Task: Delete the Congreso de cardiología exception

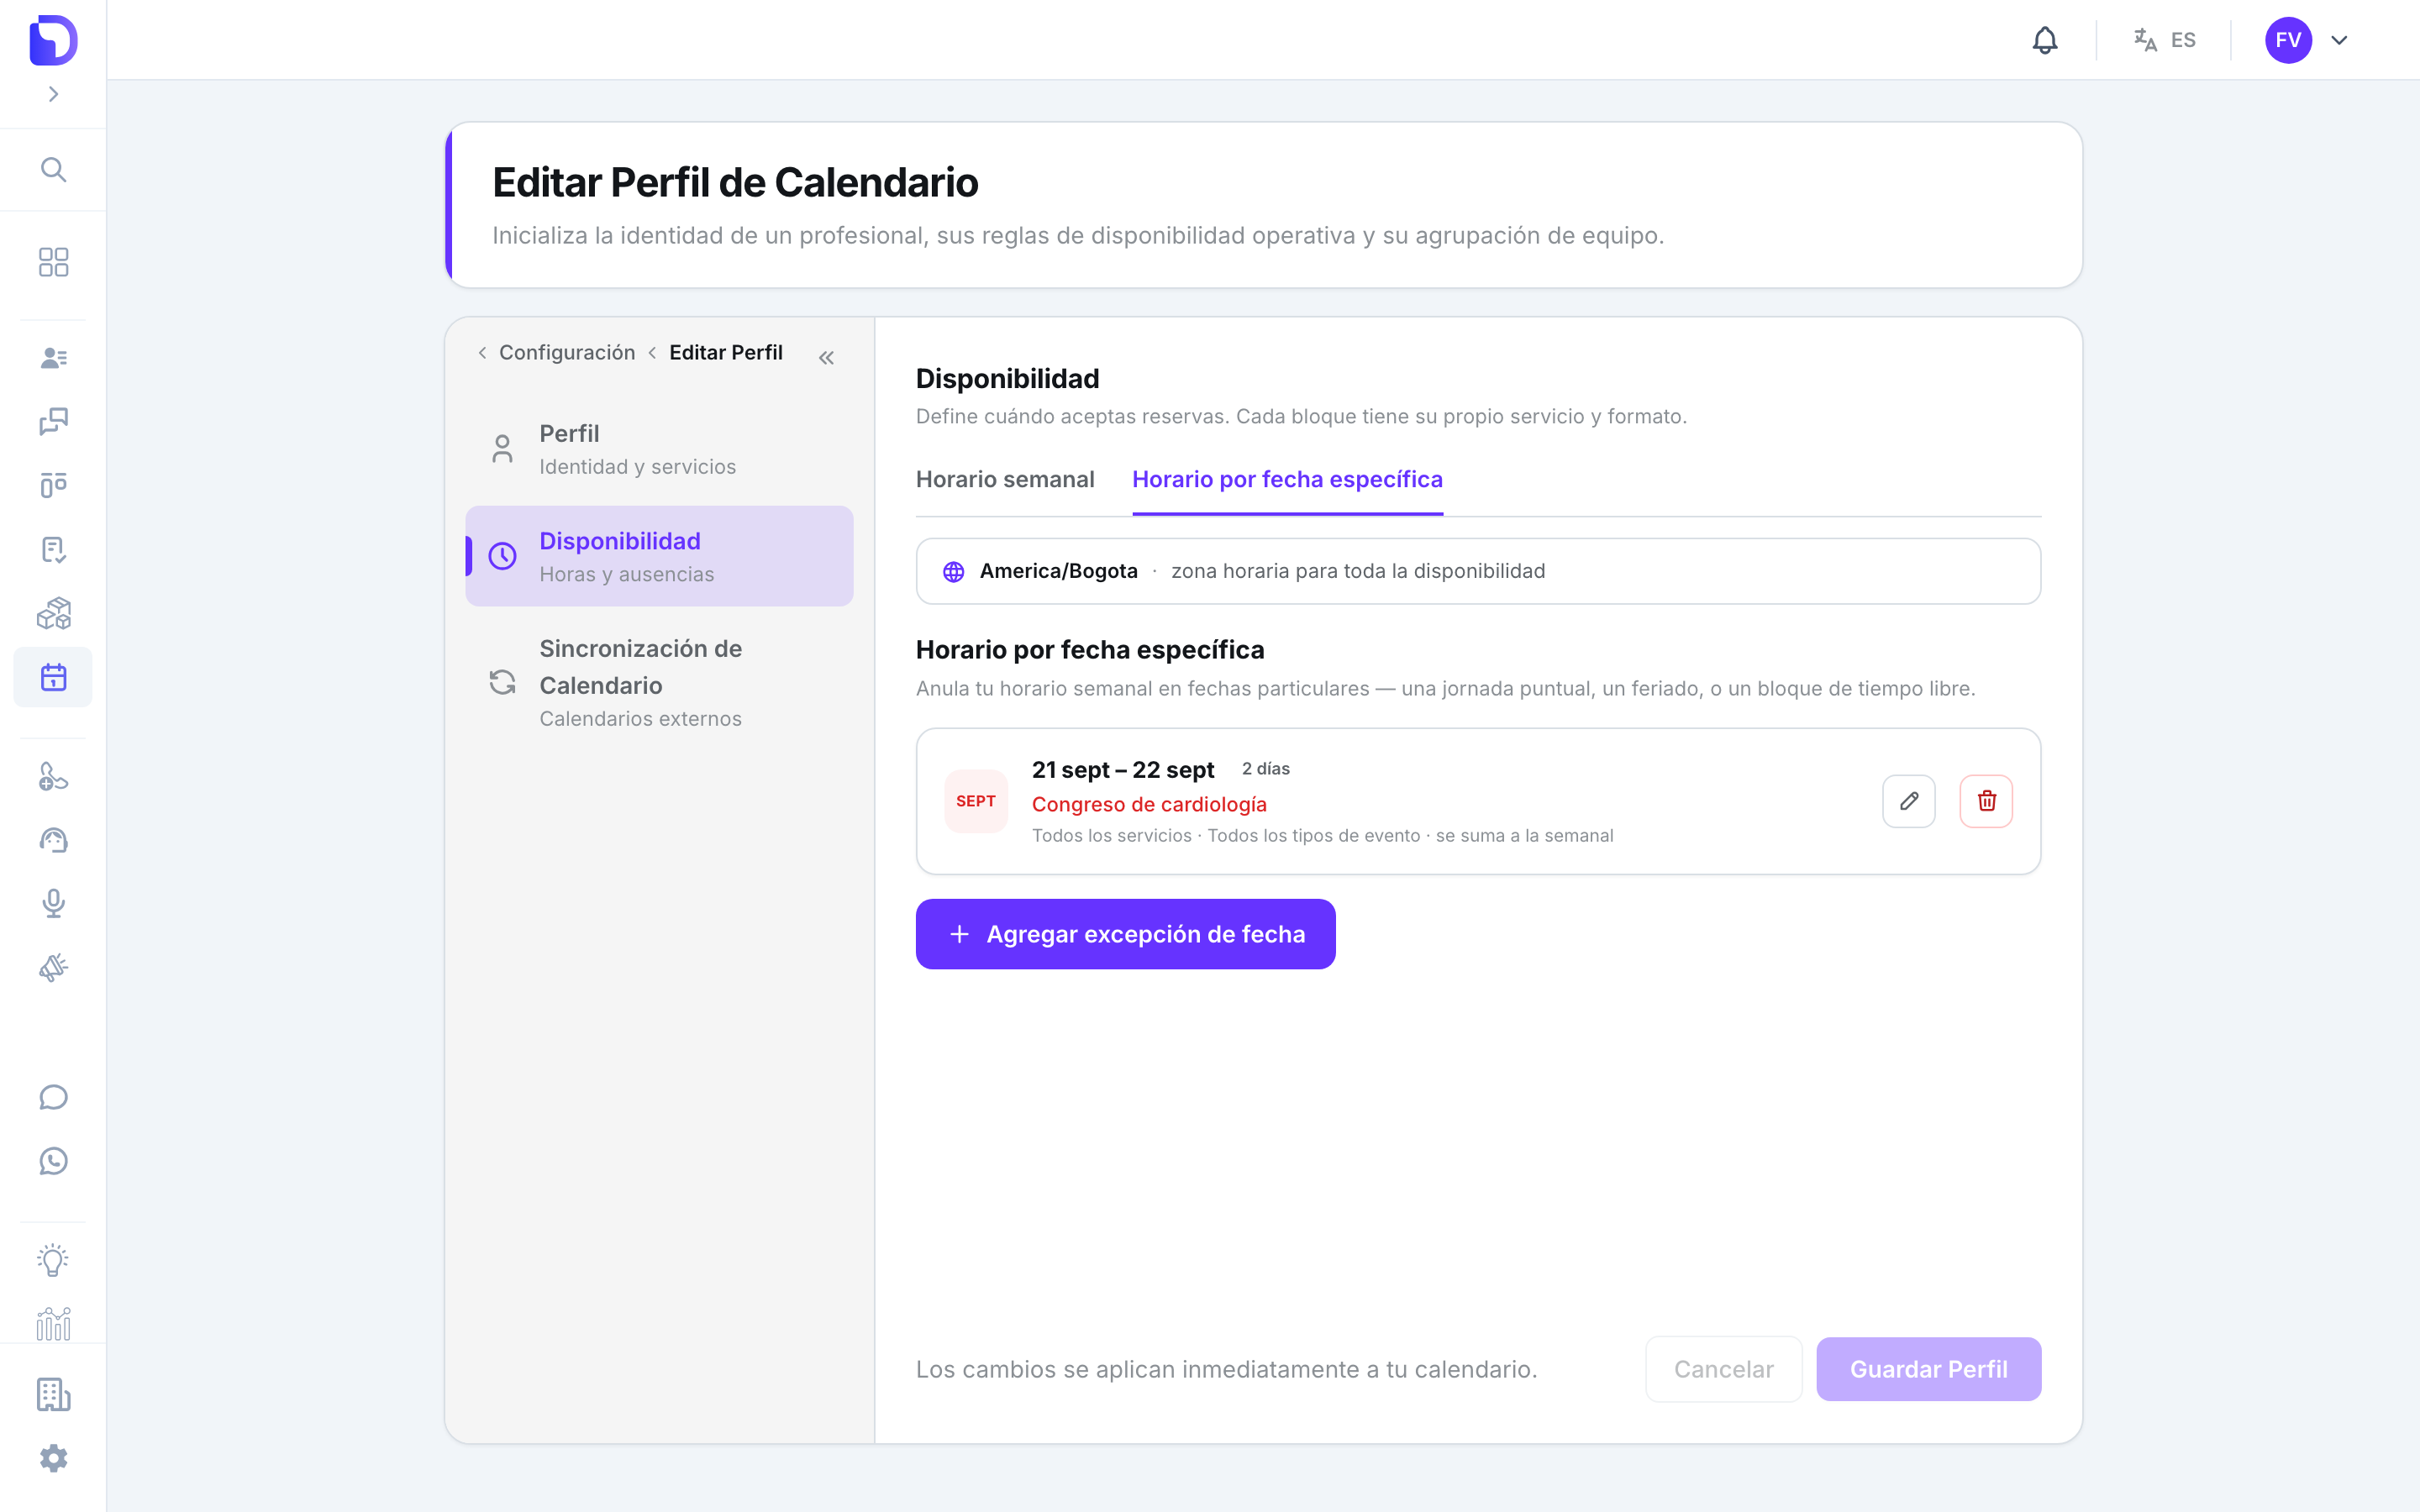Action: point(1986,801)
